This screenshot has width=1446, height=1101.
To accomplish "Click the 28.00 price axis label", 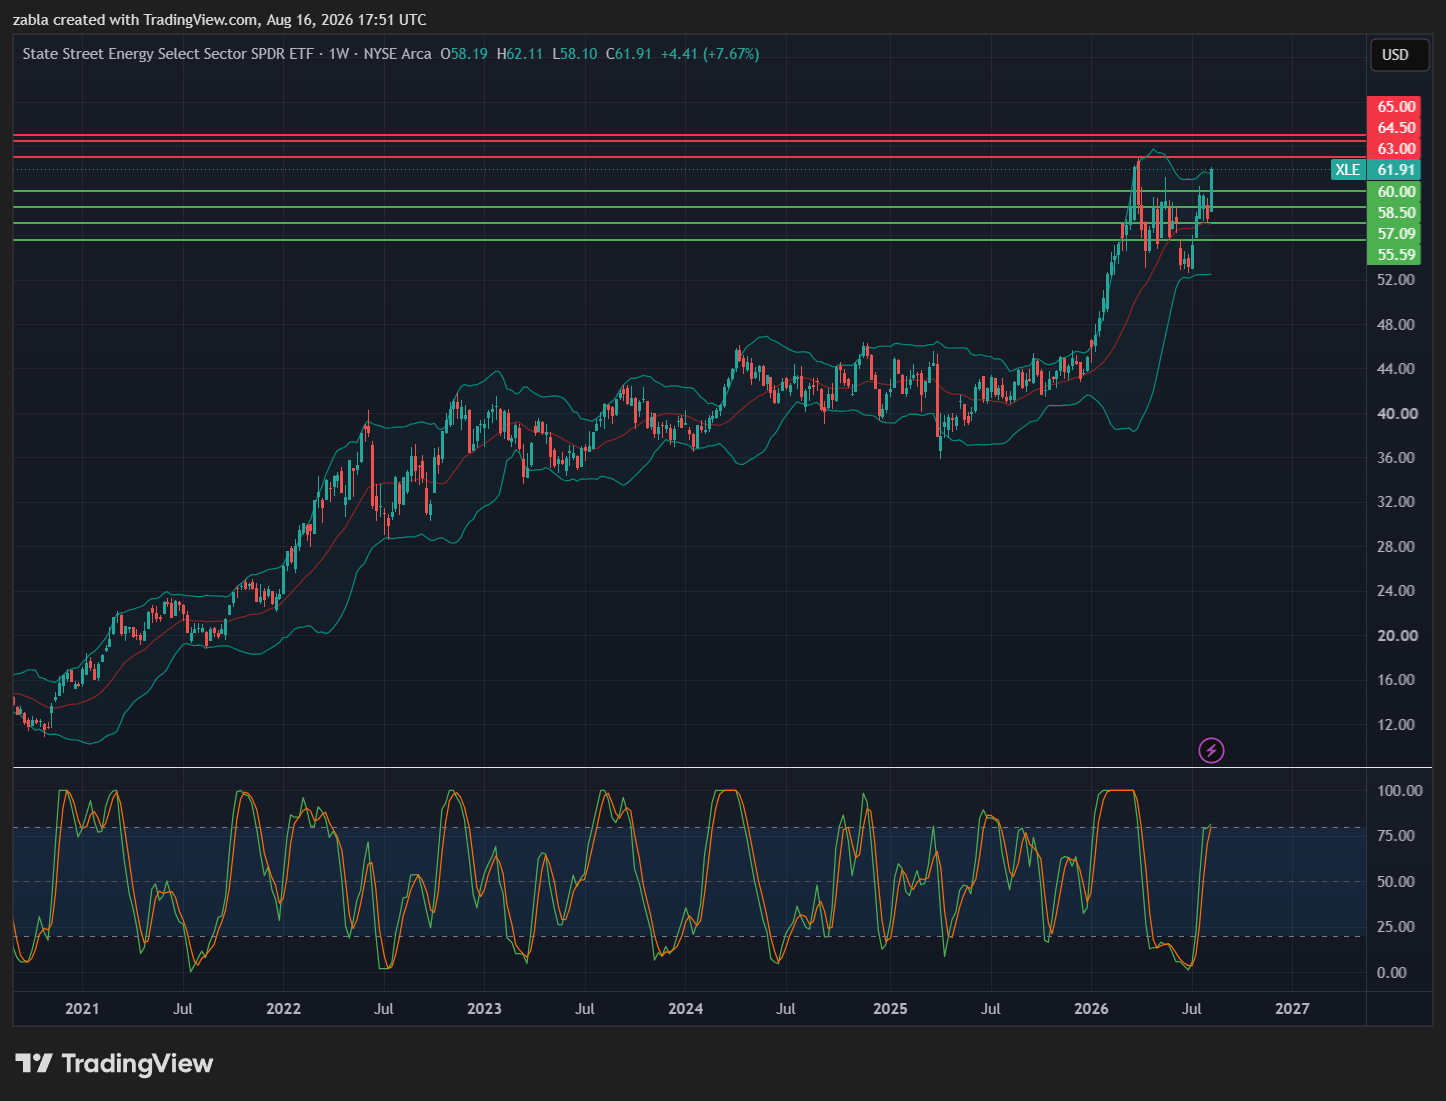I will tap(1396, 547).
